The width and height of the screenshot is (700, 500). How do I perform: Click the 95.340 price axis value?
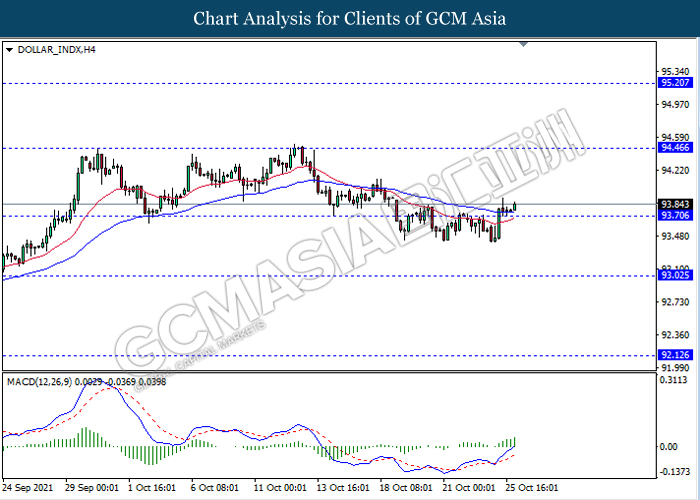[675, 71]
